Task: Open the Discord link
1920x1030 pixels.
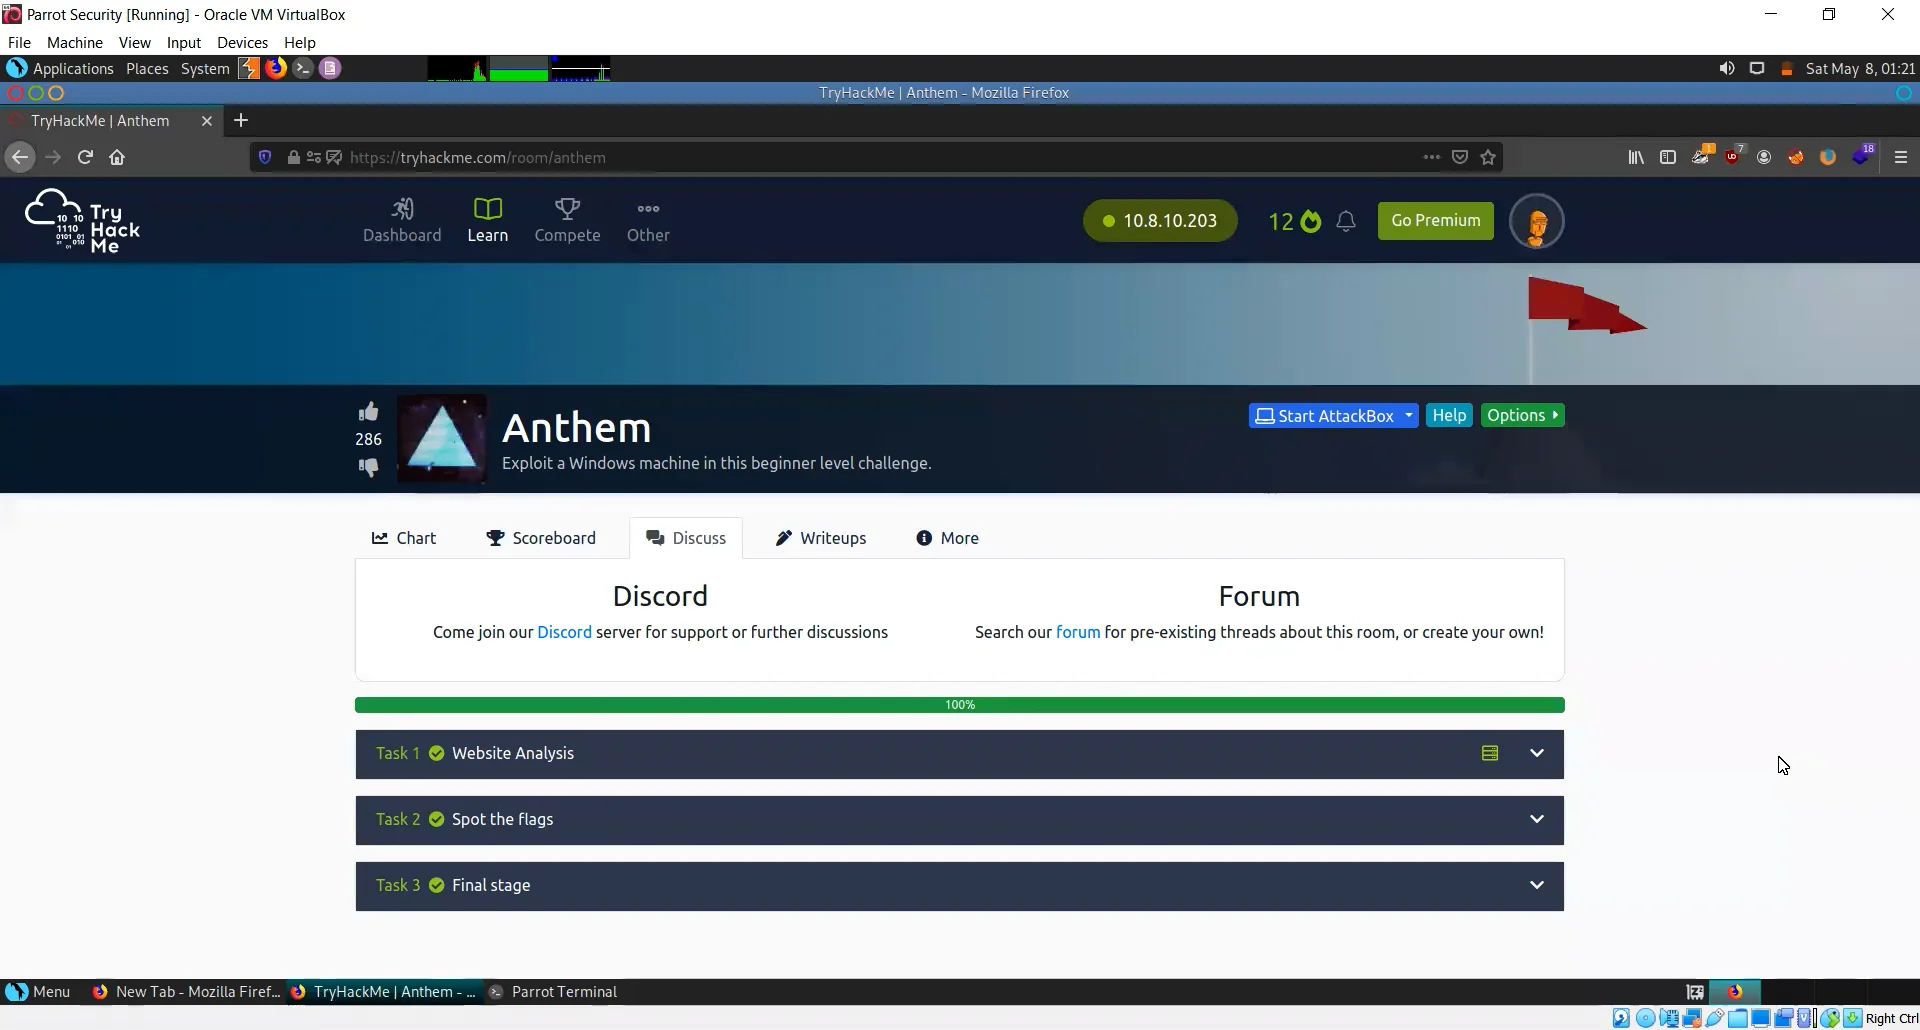Action: pyautogui.click(x=563, y=632)
